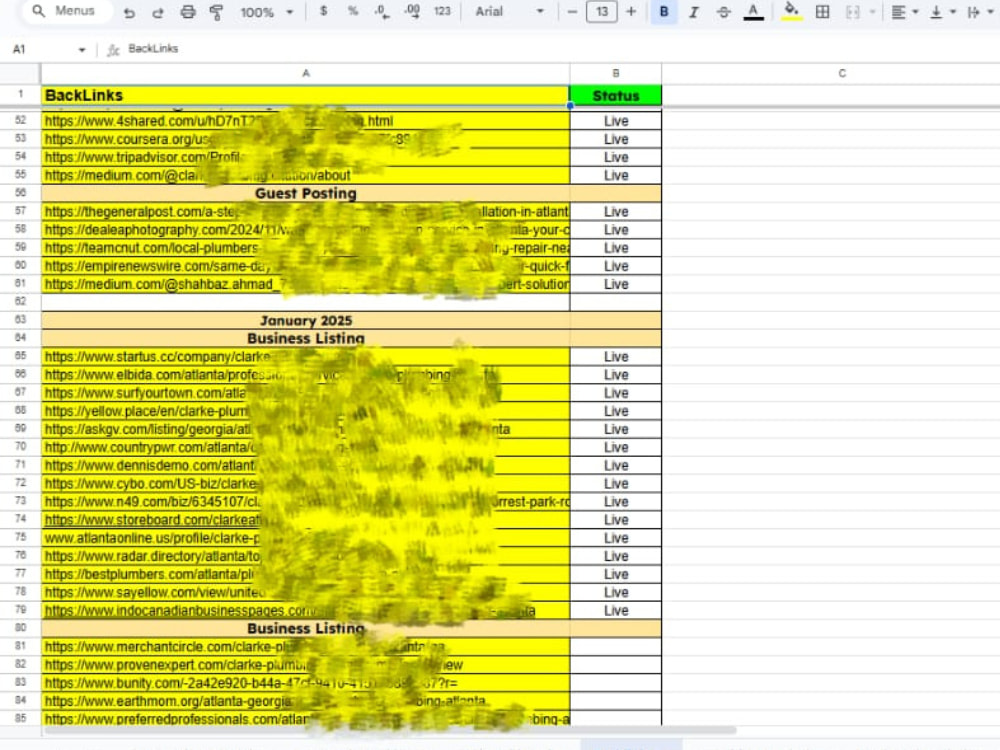This screenshot has height=750, width=1000.
Task: Select column B header
Action: pos(615,73)
